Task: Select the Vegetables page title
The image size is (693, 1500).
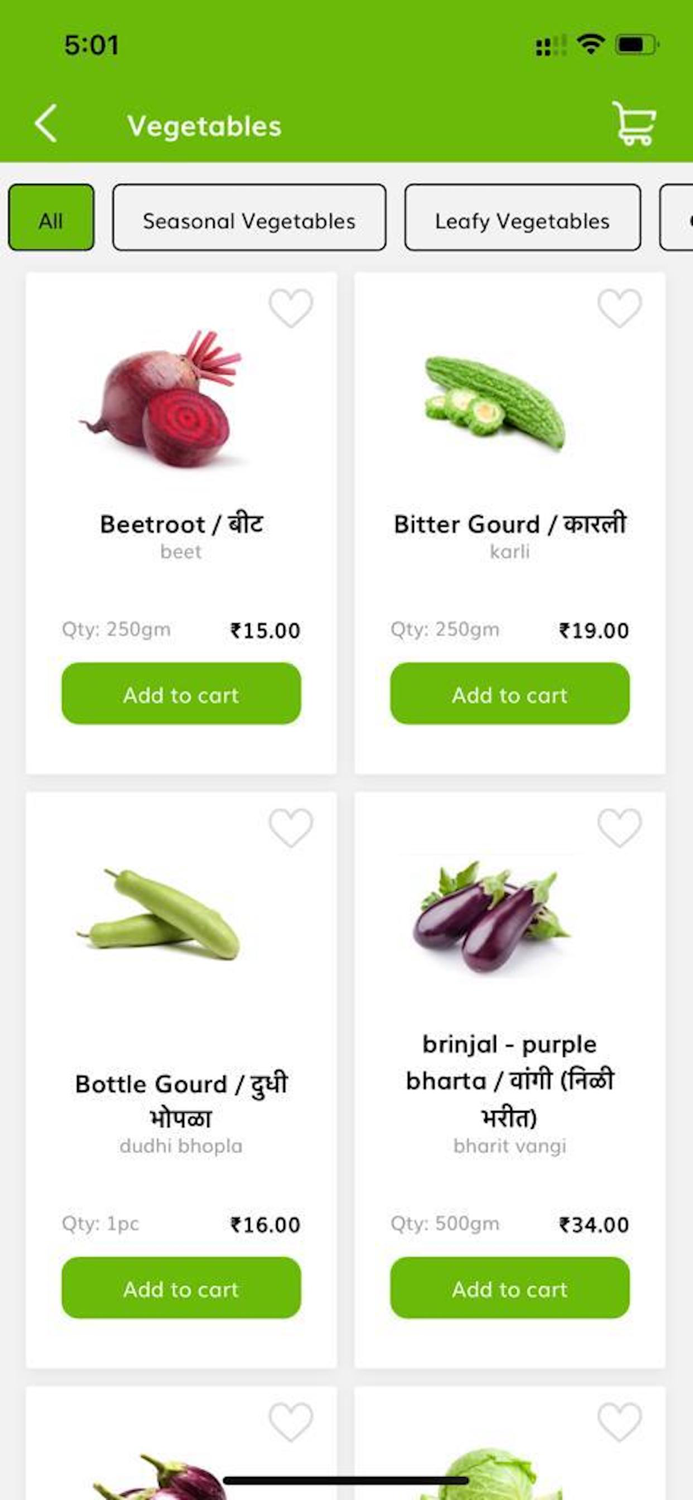Action: tap(204, 125)
